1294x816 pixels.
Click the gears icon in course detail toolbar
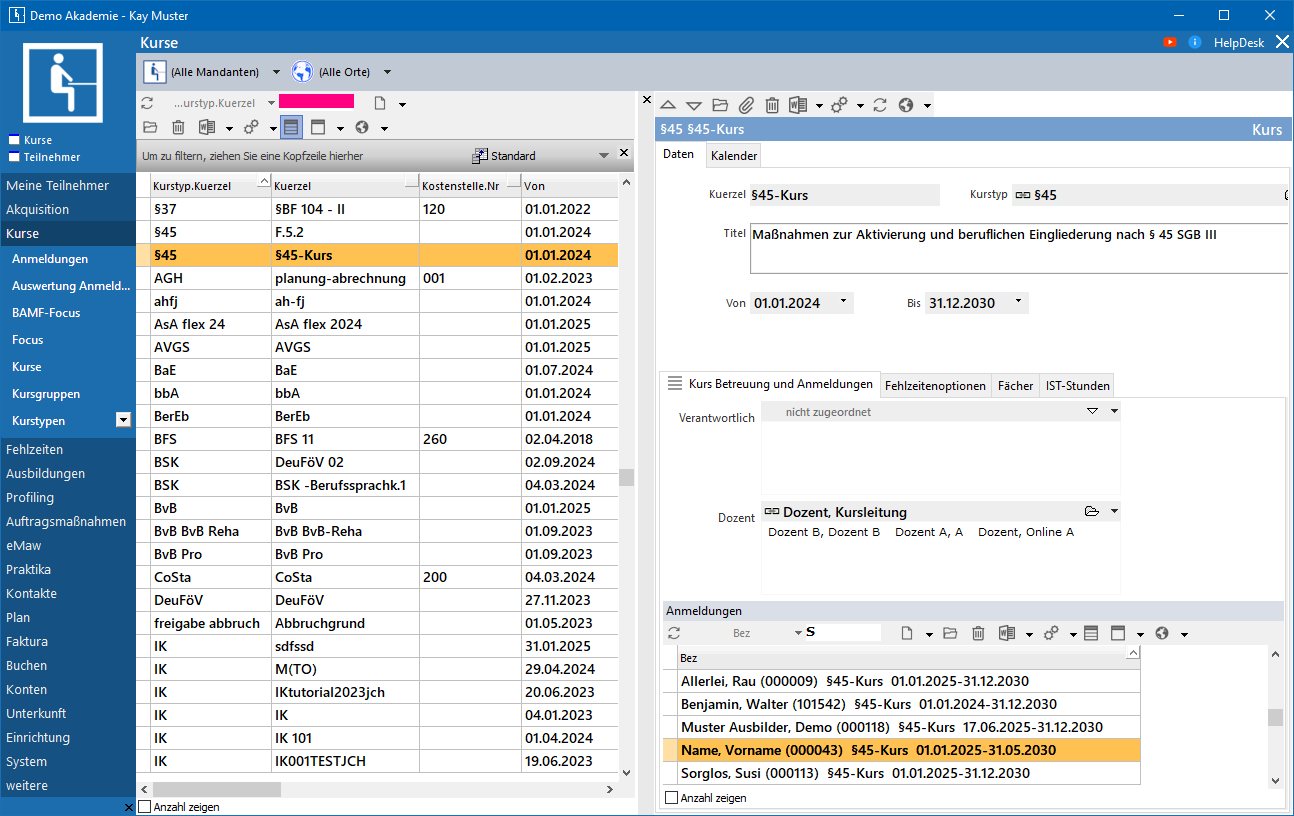[839, 105]
